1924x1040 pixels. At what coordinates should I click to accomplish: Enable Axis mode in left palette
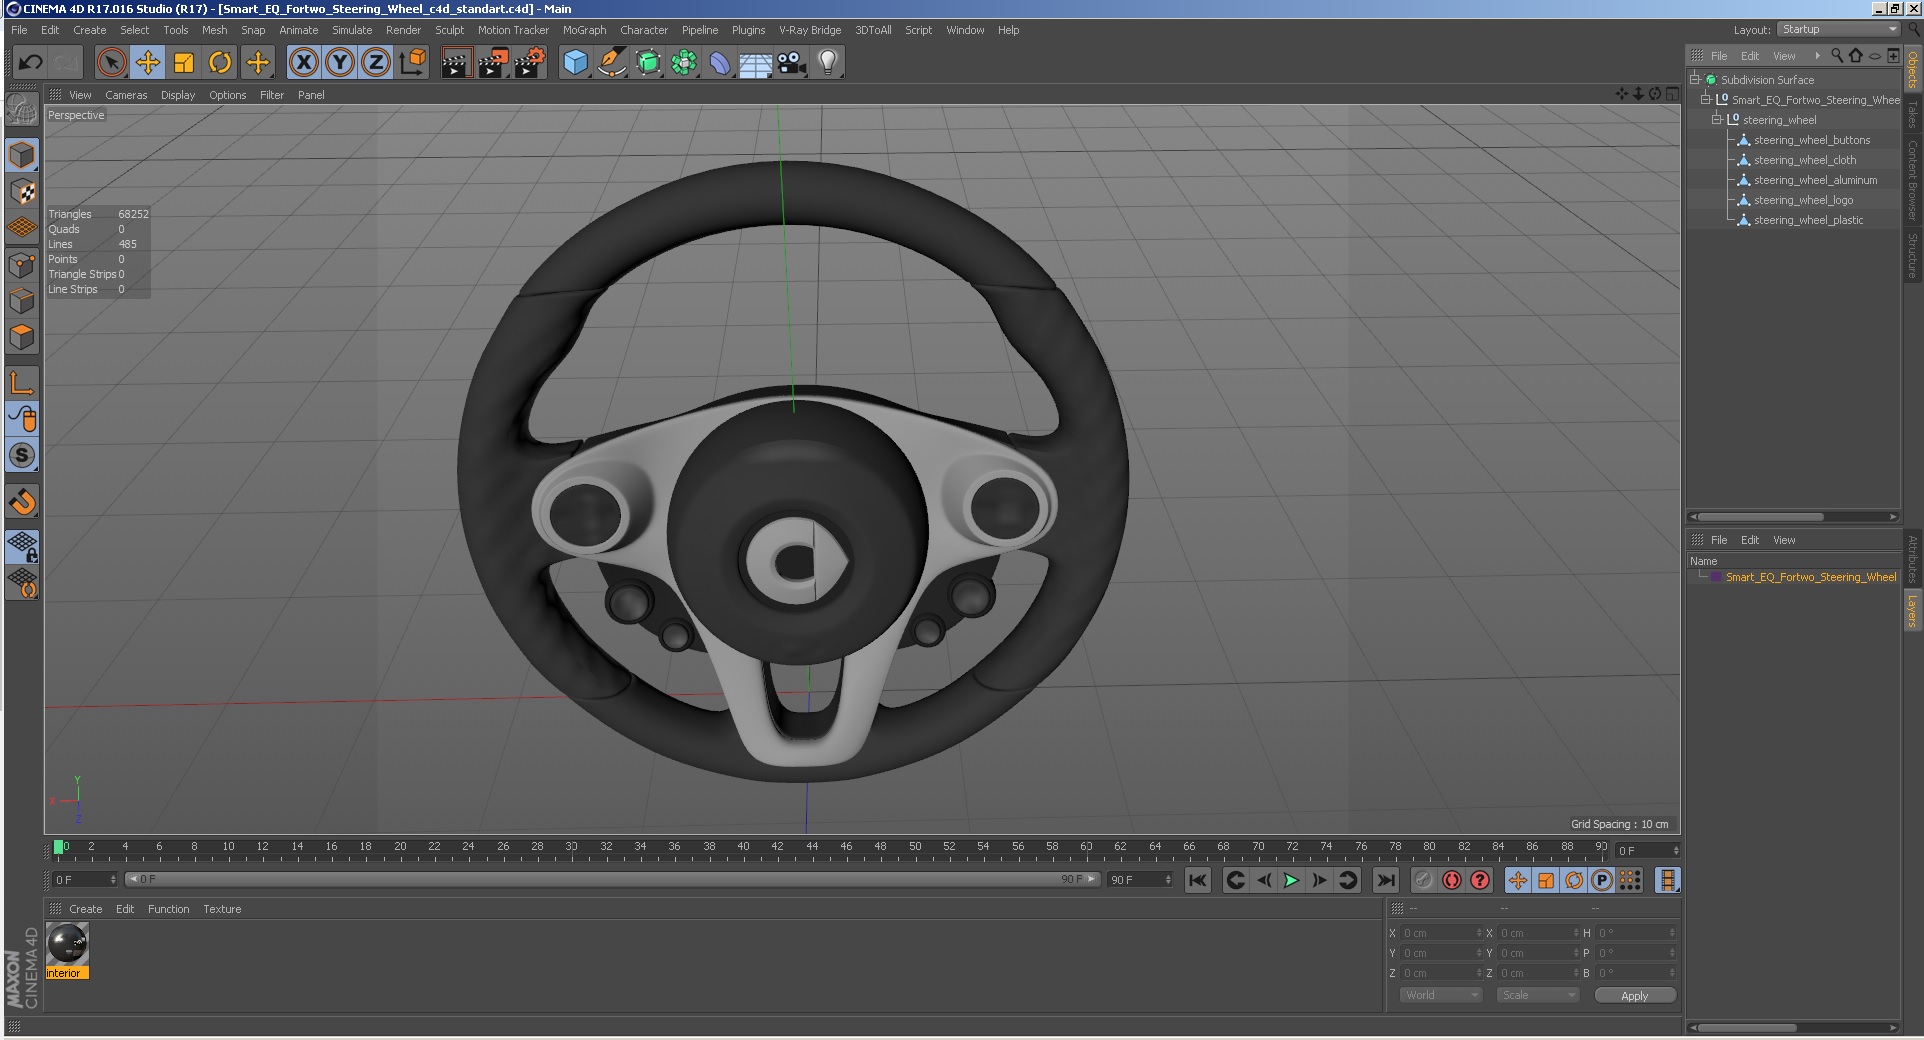[x=22, y=383]
